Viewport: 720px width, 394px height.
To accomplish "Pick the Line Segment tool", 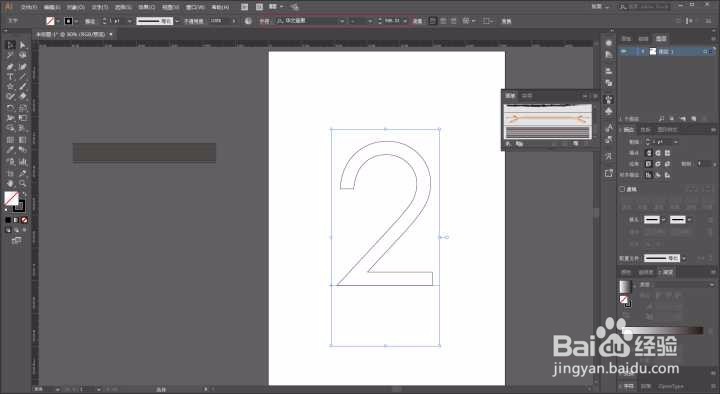I will 22,77.
